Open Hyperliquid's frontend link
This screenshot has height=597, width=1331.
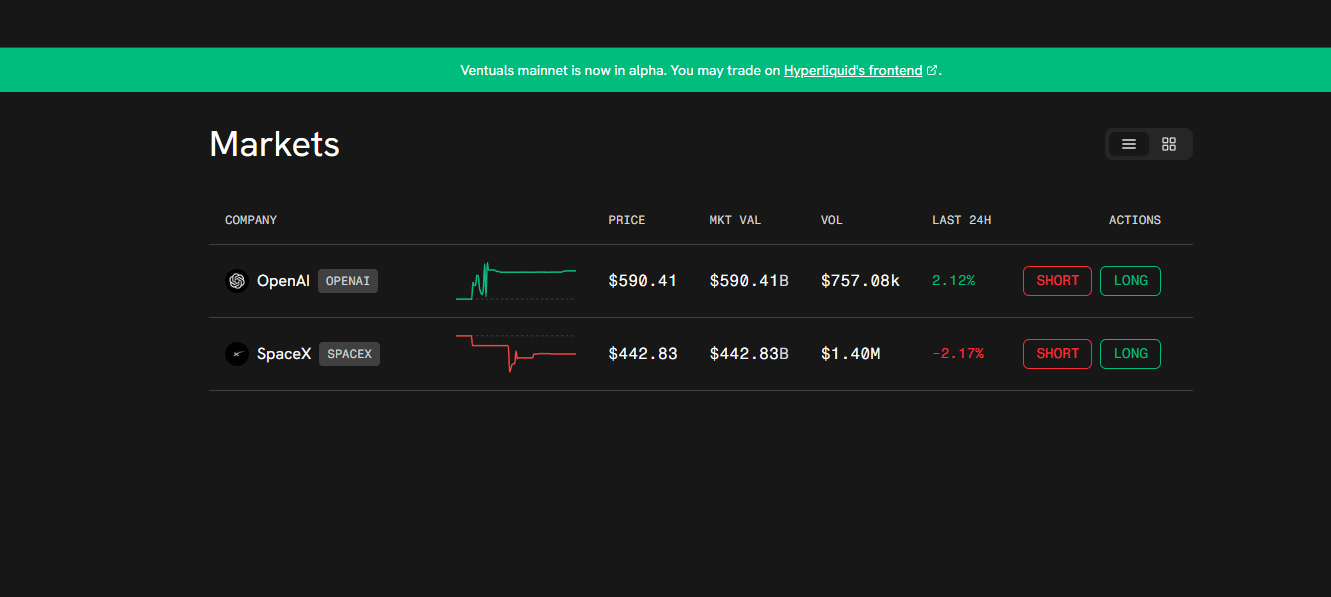coord(852,71)
